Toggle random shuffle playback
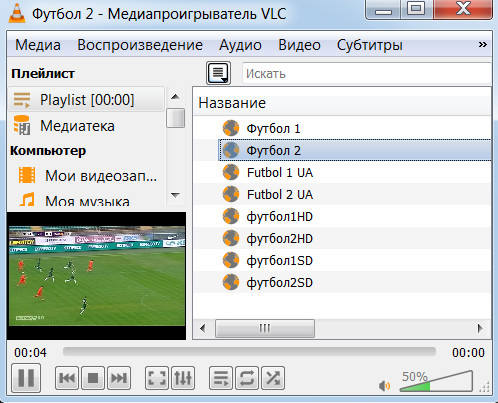 pos(273,378)
